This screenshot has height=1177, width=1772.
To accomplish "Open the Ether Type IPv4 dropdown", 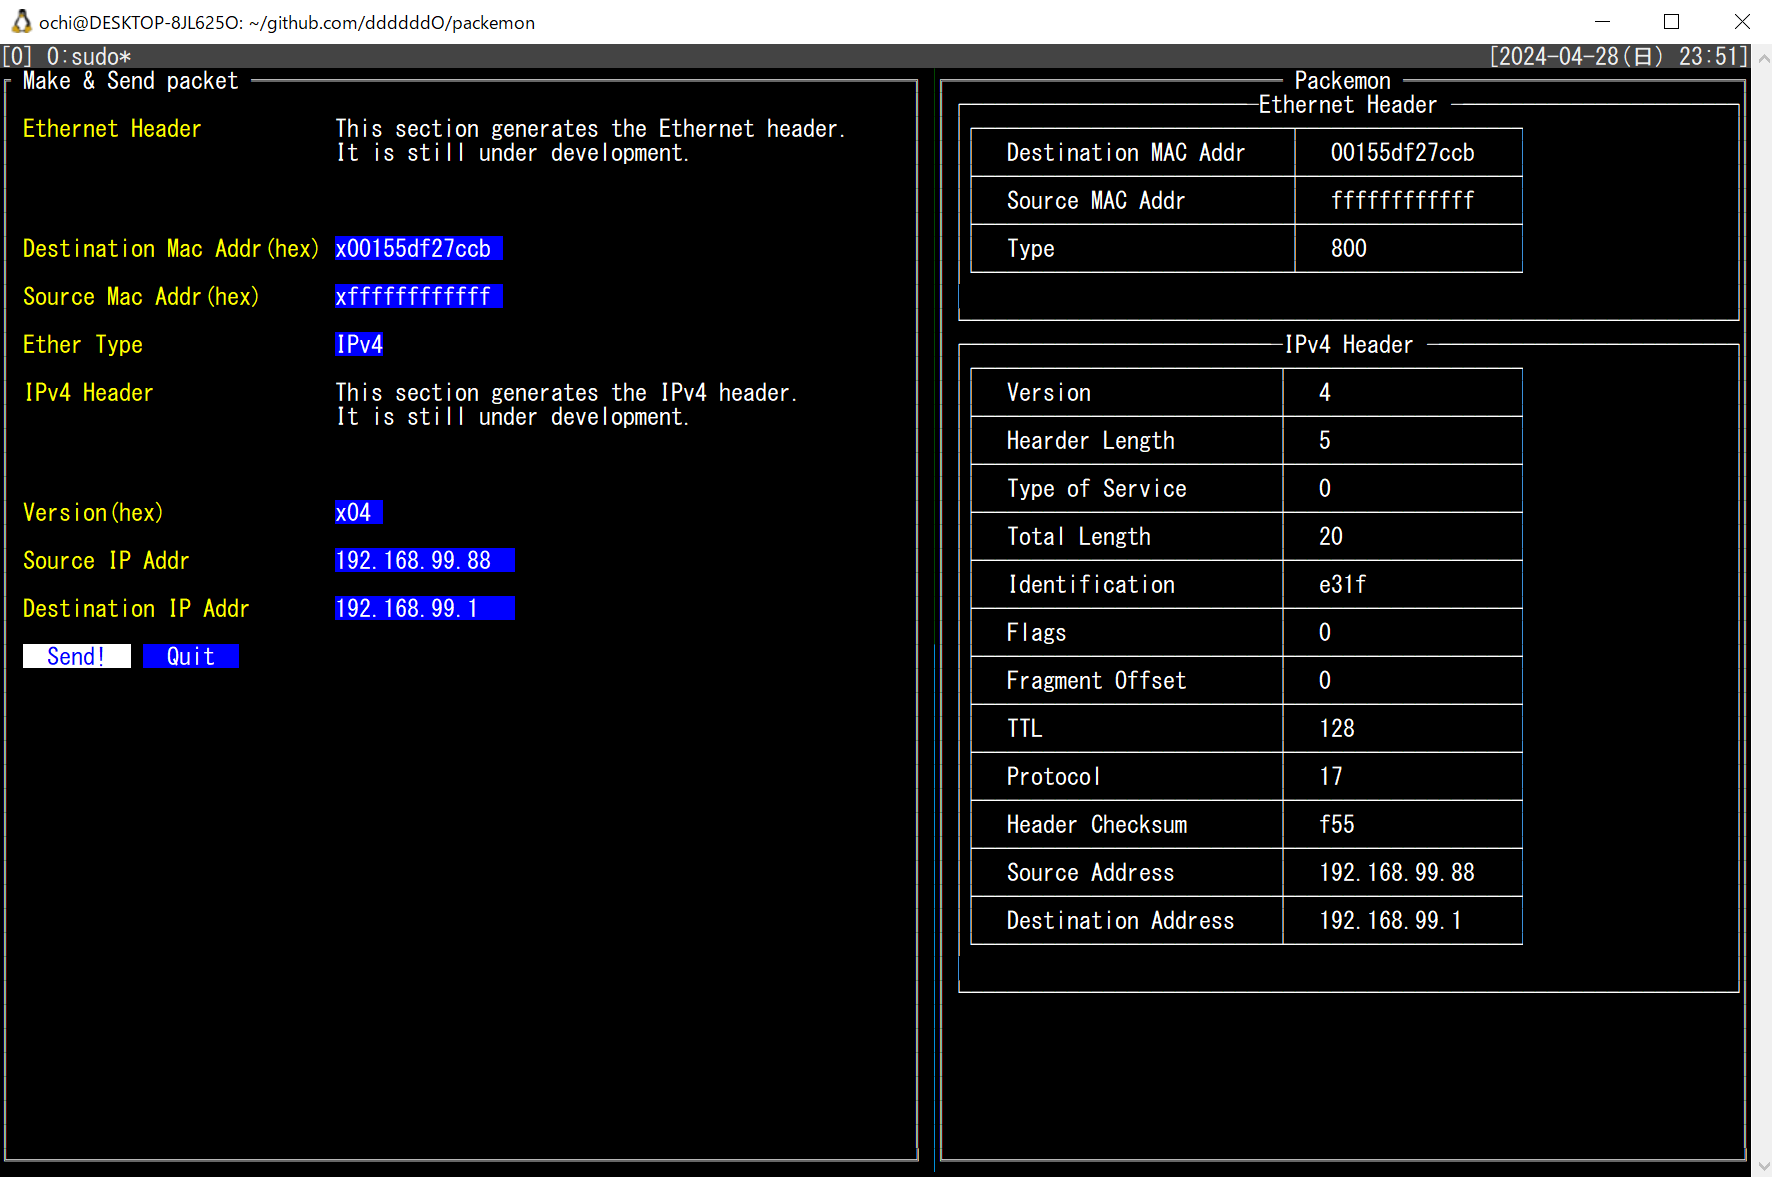I will pyautogui.click(x=359, y=344).
